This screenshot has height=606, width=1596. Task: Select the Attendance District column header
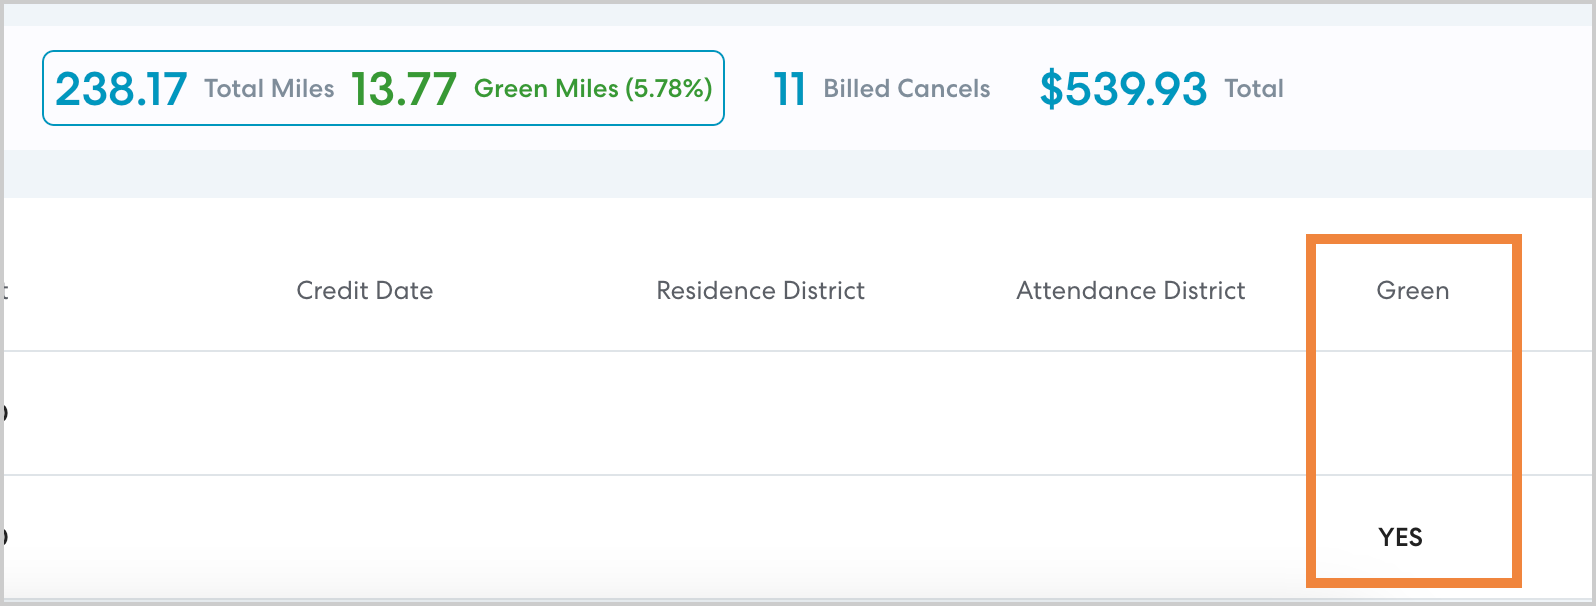[1131, 291]
